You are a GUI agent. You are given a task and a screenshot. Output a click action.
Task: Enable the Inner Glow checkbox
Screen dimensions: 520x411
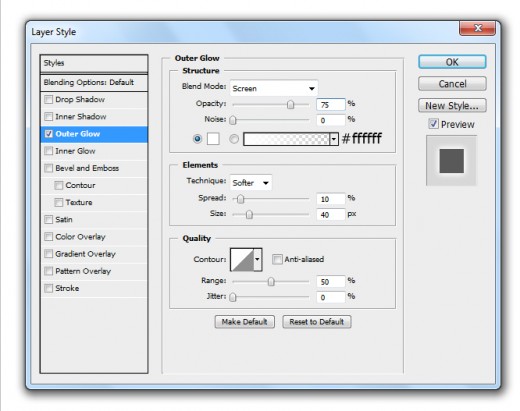pyautogui.click(x=49, y=151)
